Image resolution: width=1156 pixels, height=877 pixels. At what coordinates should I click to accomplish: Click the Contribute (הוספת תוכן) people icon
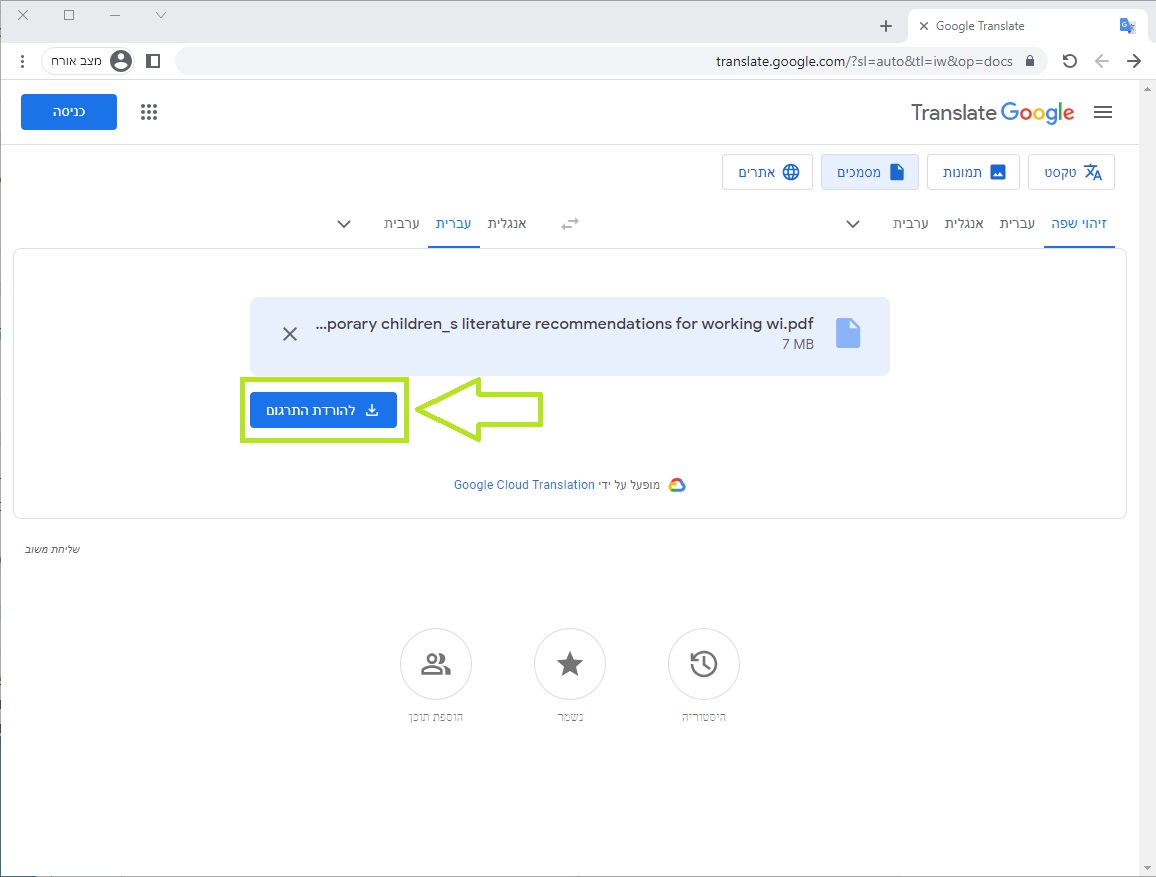[x=435, y=664]
